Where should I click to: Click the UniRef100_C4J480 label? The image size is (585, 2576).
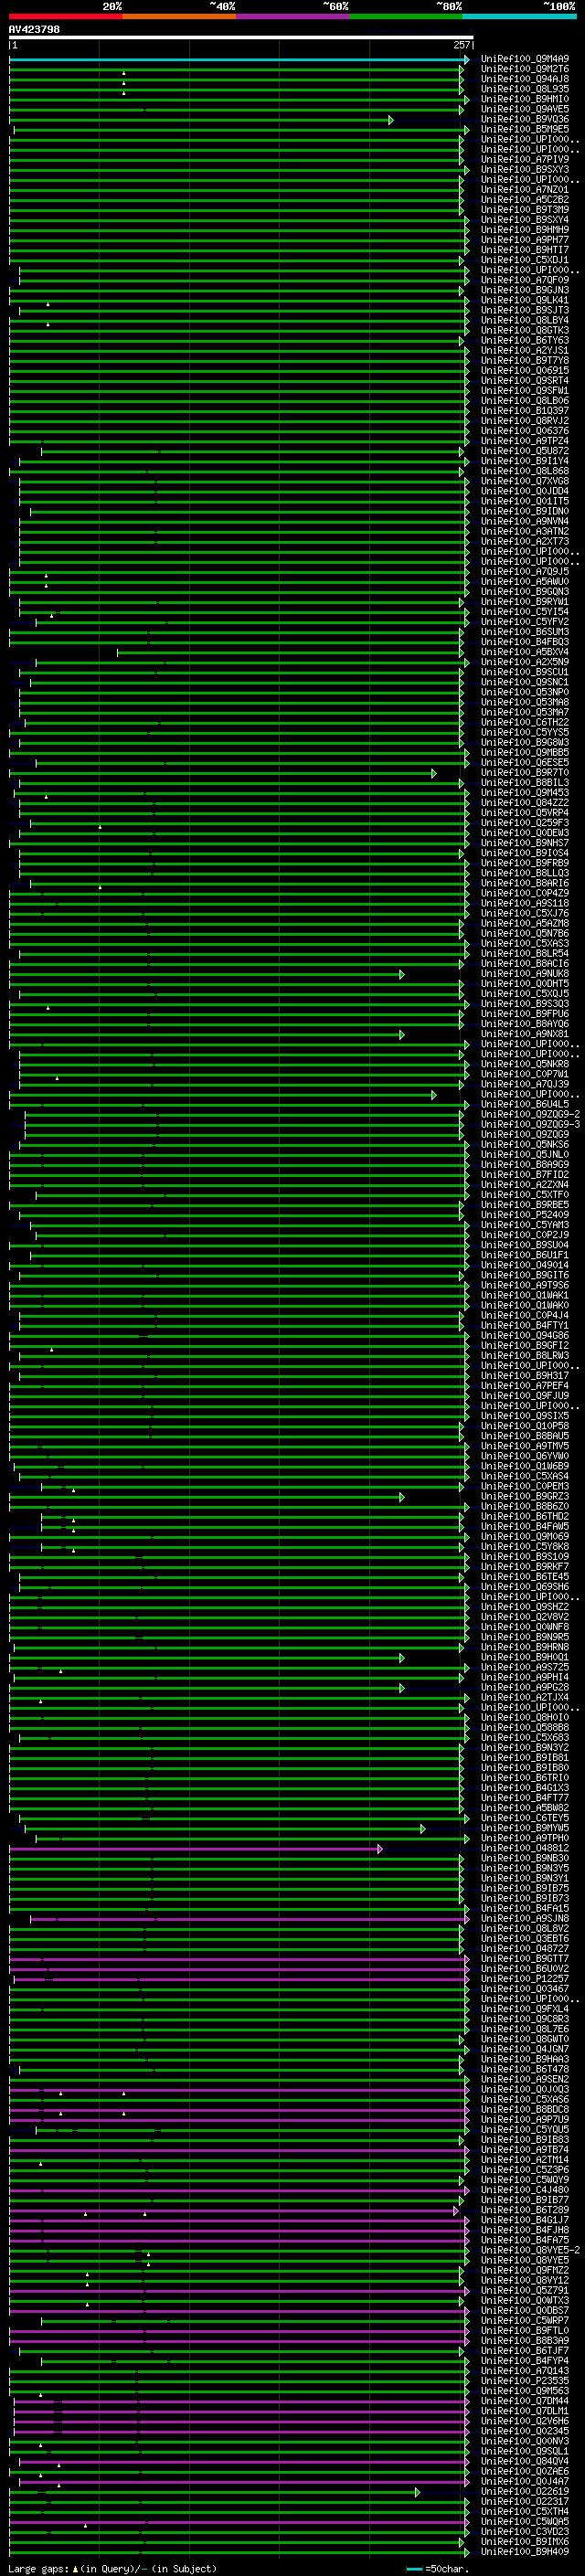coord(525,2189)
